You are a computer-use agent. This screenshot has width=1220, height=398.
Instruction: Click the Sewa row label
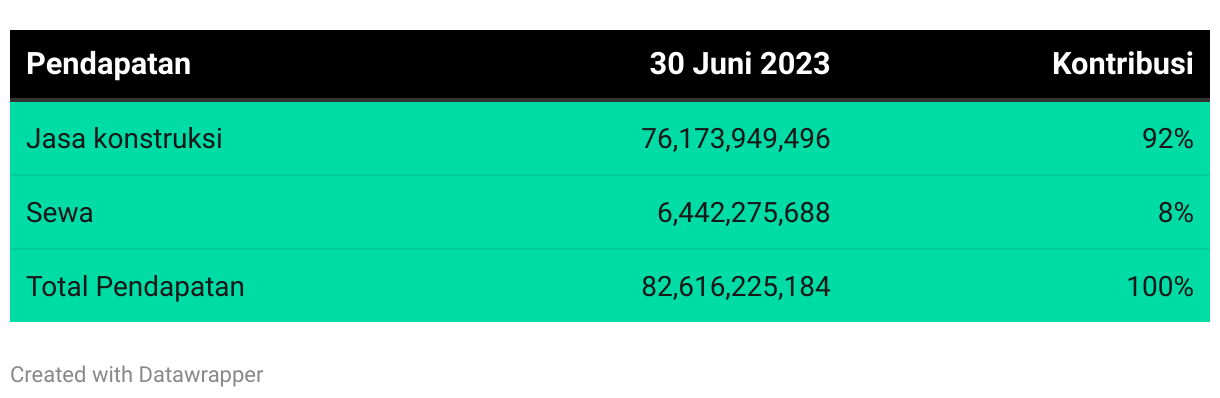click(x=60, y=213)
